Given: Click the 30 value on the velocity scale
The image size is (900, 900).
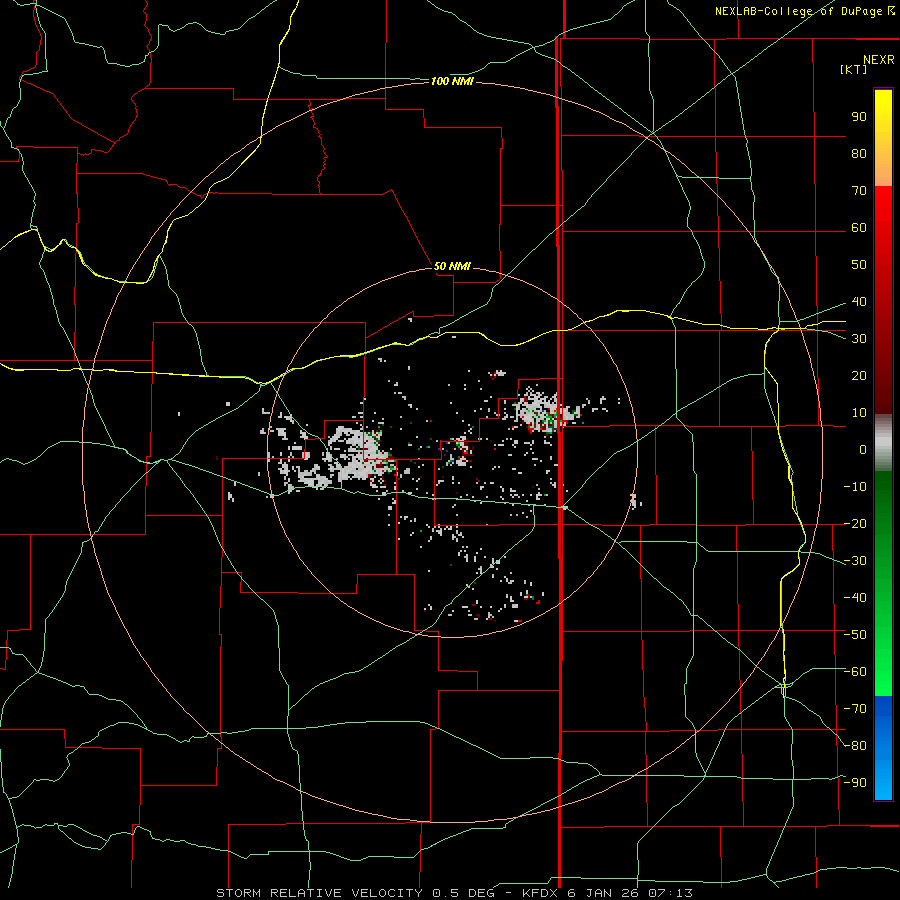Looking at the screenshot, I should click(859, 339).
